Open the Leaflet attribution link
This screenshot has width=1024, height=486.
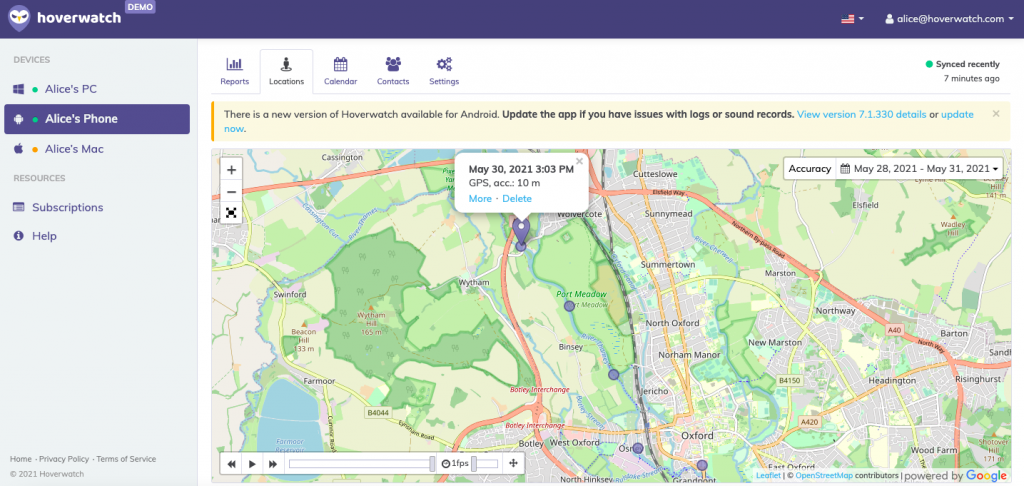tap(768, 476)
